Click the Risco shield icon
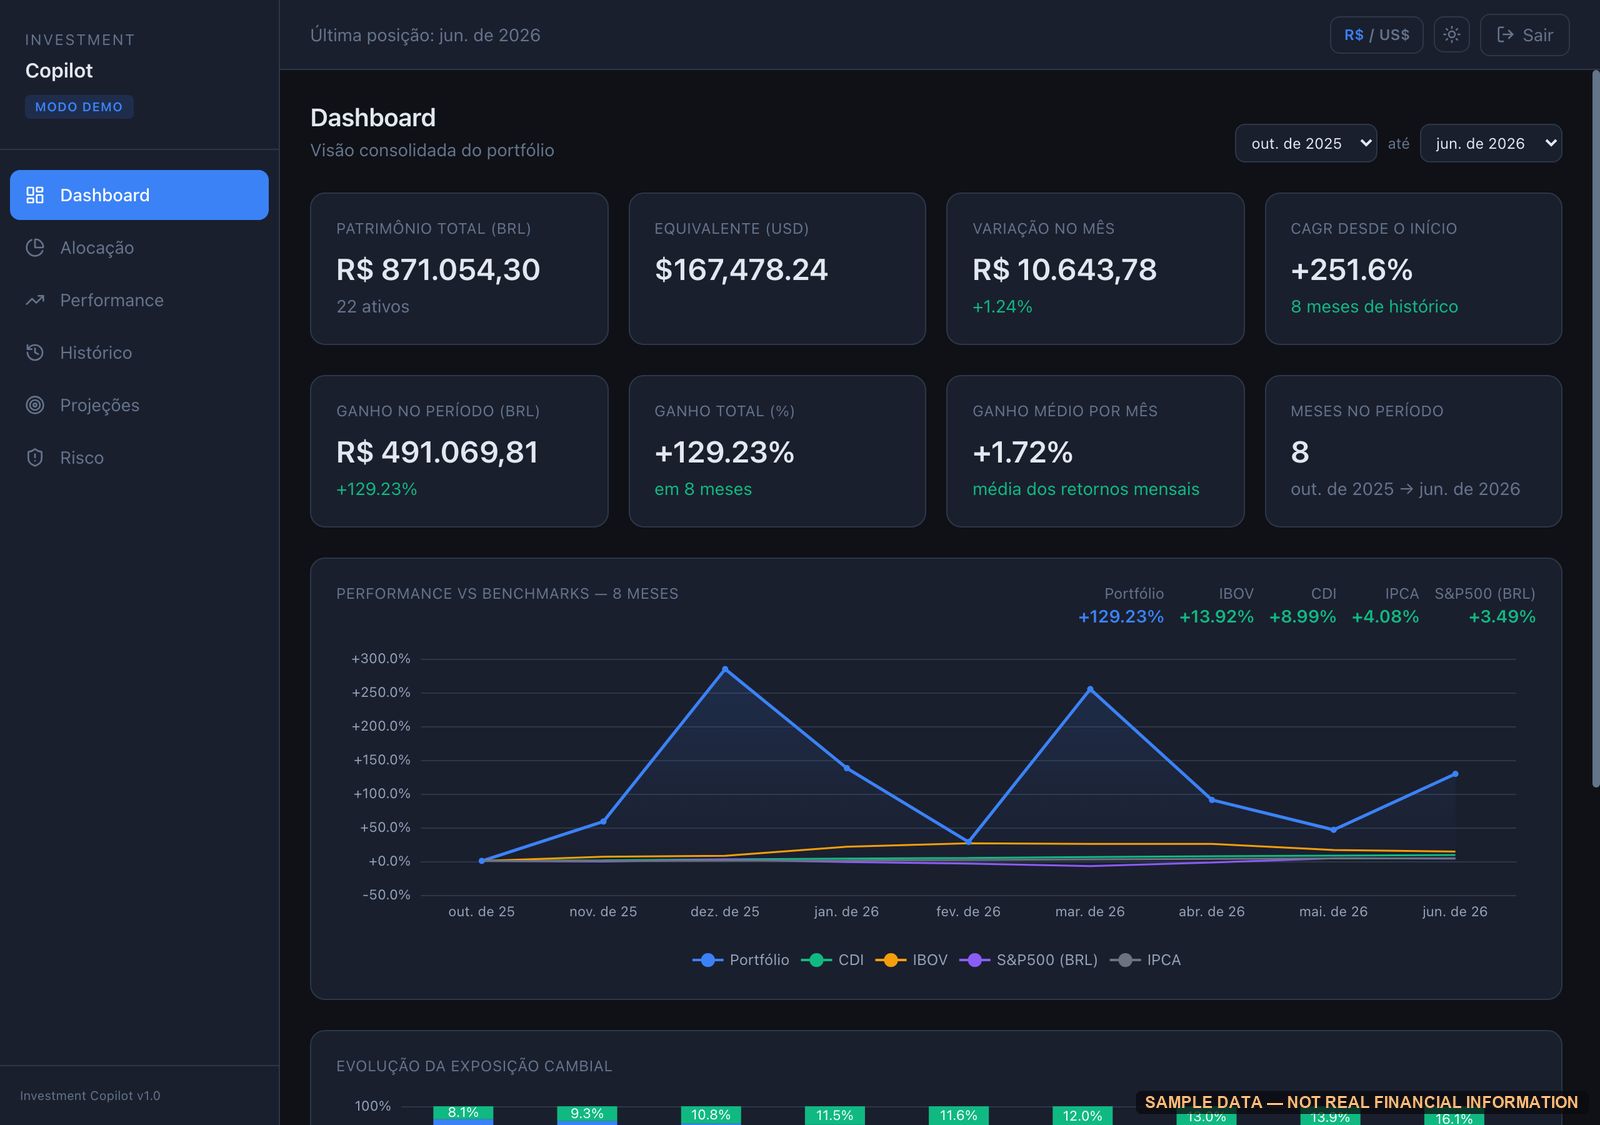The height and width of the screenshot is (1125, 1600). pyautogui.click(x=35, y=457)
